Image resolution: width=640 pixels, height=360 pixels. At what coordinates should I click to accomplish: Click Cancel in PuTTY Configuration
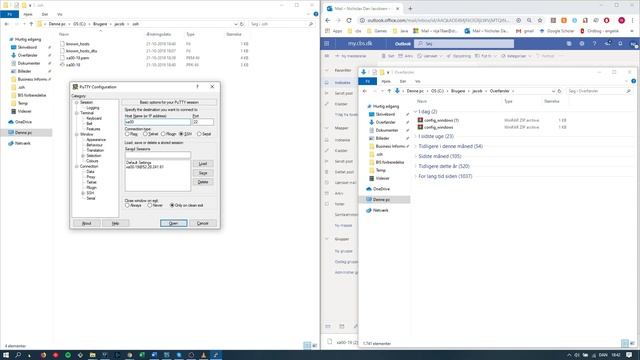(x=203, y=223)
